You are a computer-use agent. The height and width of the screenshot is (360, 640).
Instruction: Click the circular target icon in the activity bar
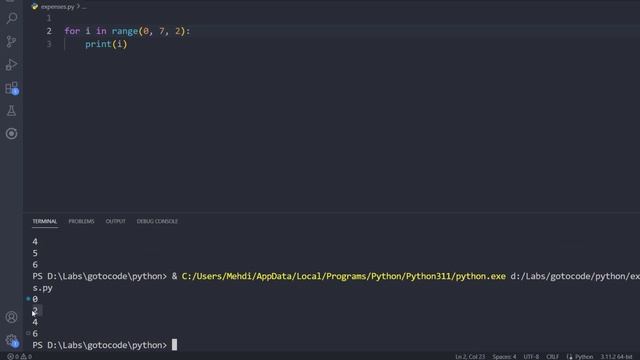point(11,133)
